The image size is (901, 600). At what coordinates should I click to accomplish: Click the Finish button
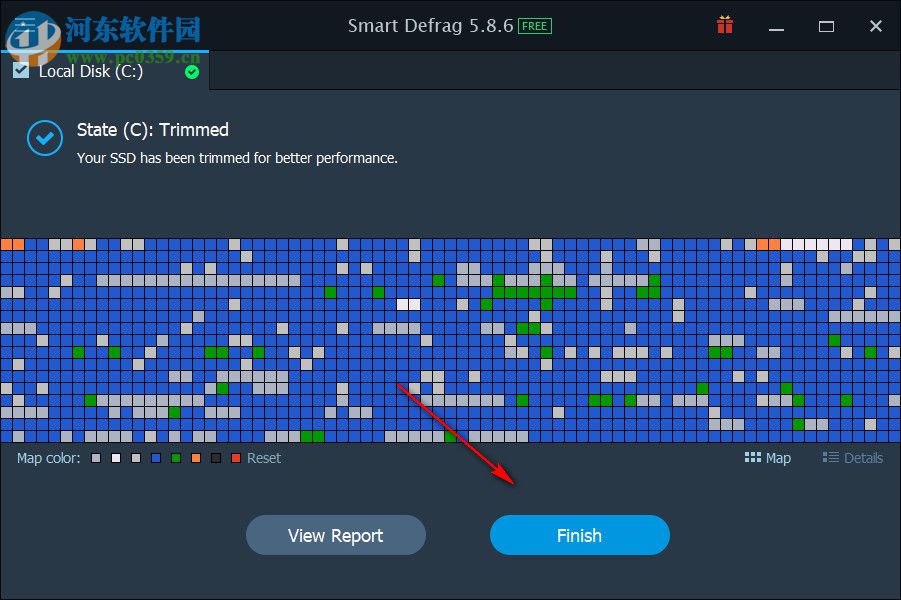tap(579, 535)
